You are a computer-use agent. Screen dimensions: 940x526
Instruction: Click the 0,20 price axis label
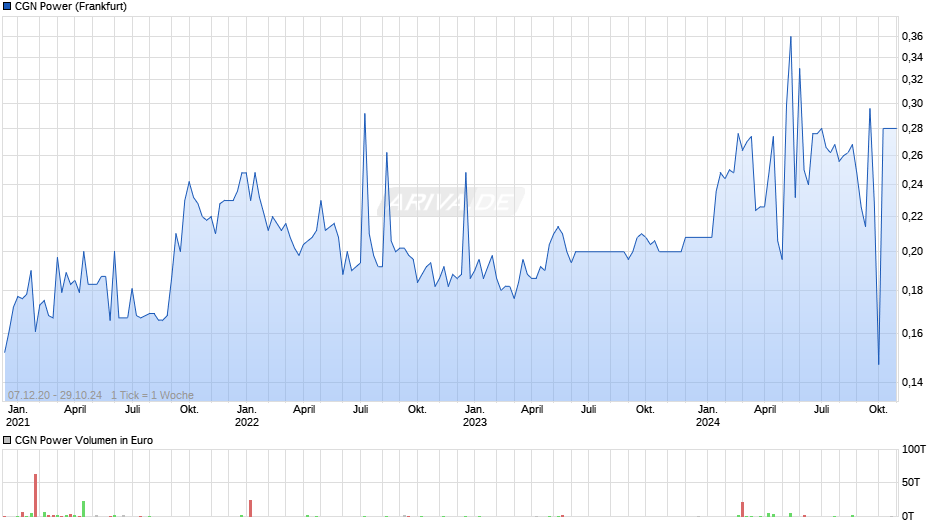pos(912,251)
